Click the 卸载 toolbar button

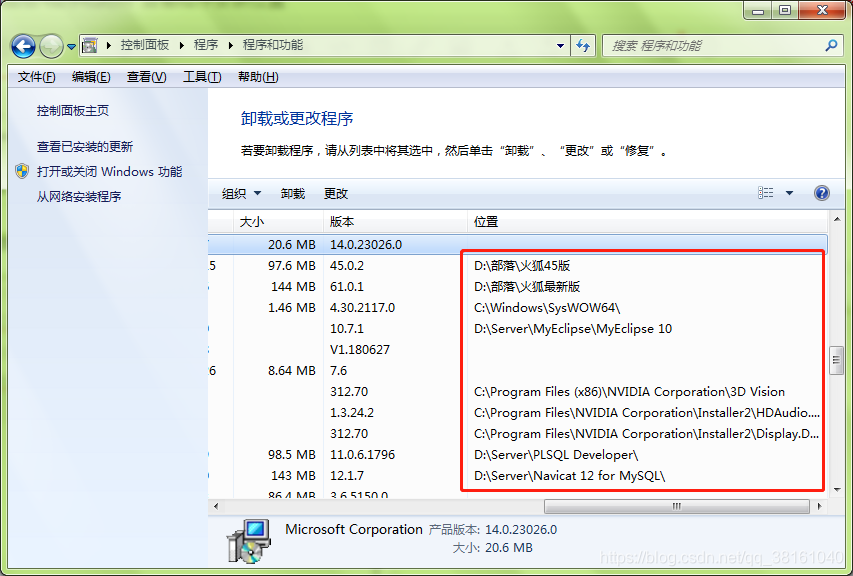(293, 194)
